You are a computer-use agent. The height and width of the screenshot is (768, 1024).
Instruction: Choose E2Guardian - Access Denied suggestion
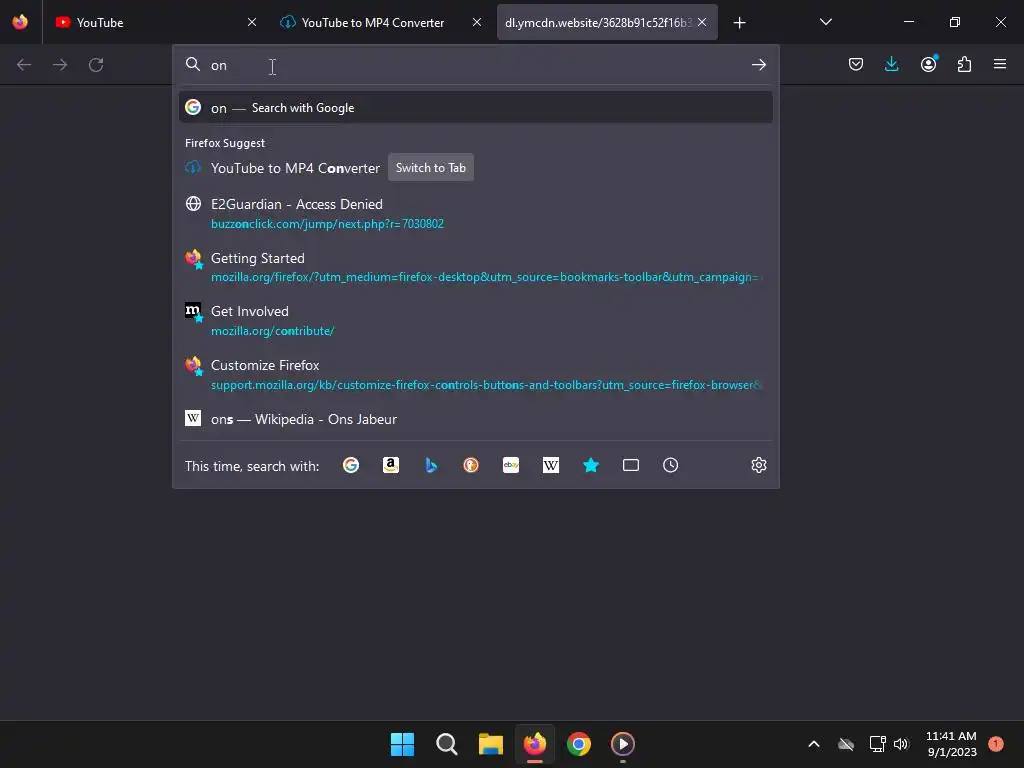click(x=475, y=214)
